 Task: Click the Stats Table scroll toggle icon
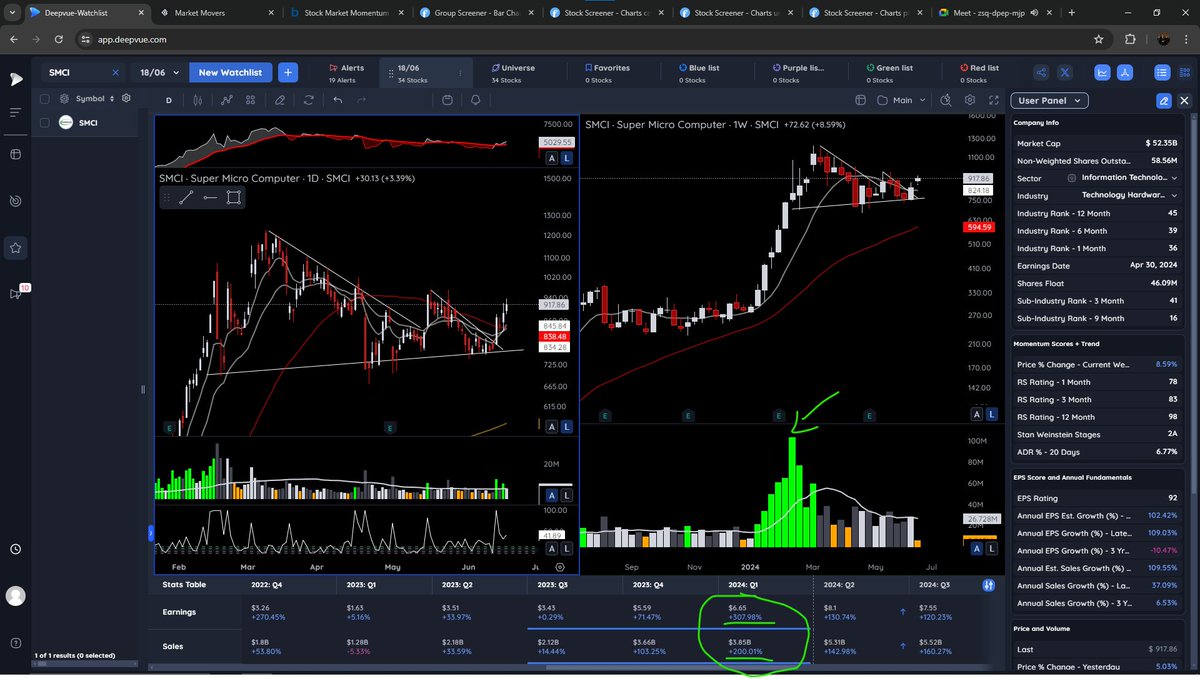click(x=988, y=585)
